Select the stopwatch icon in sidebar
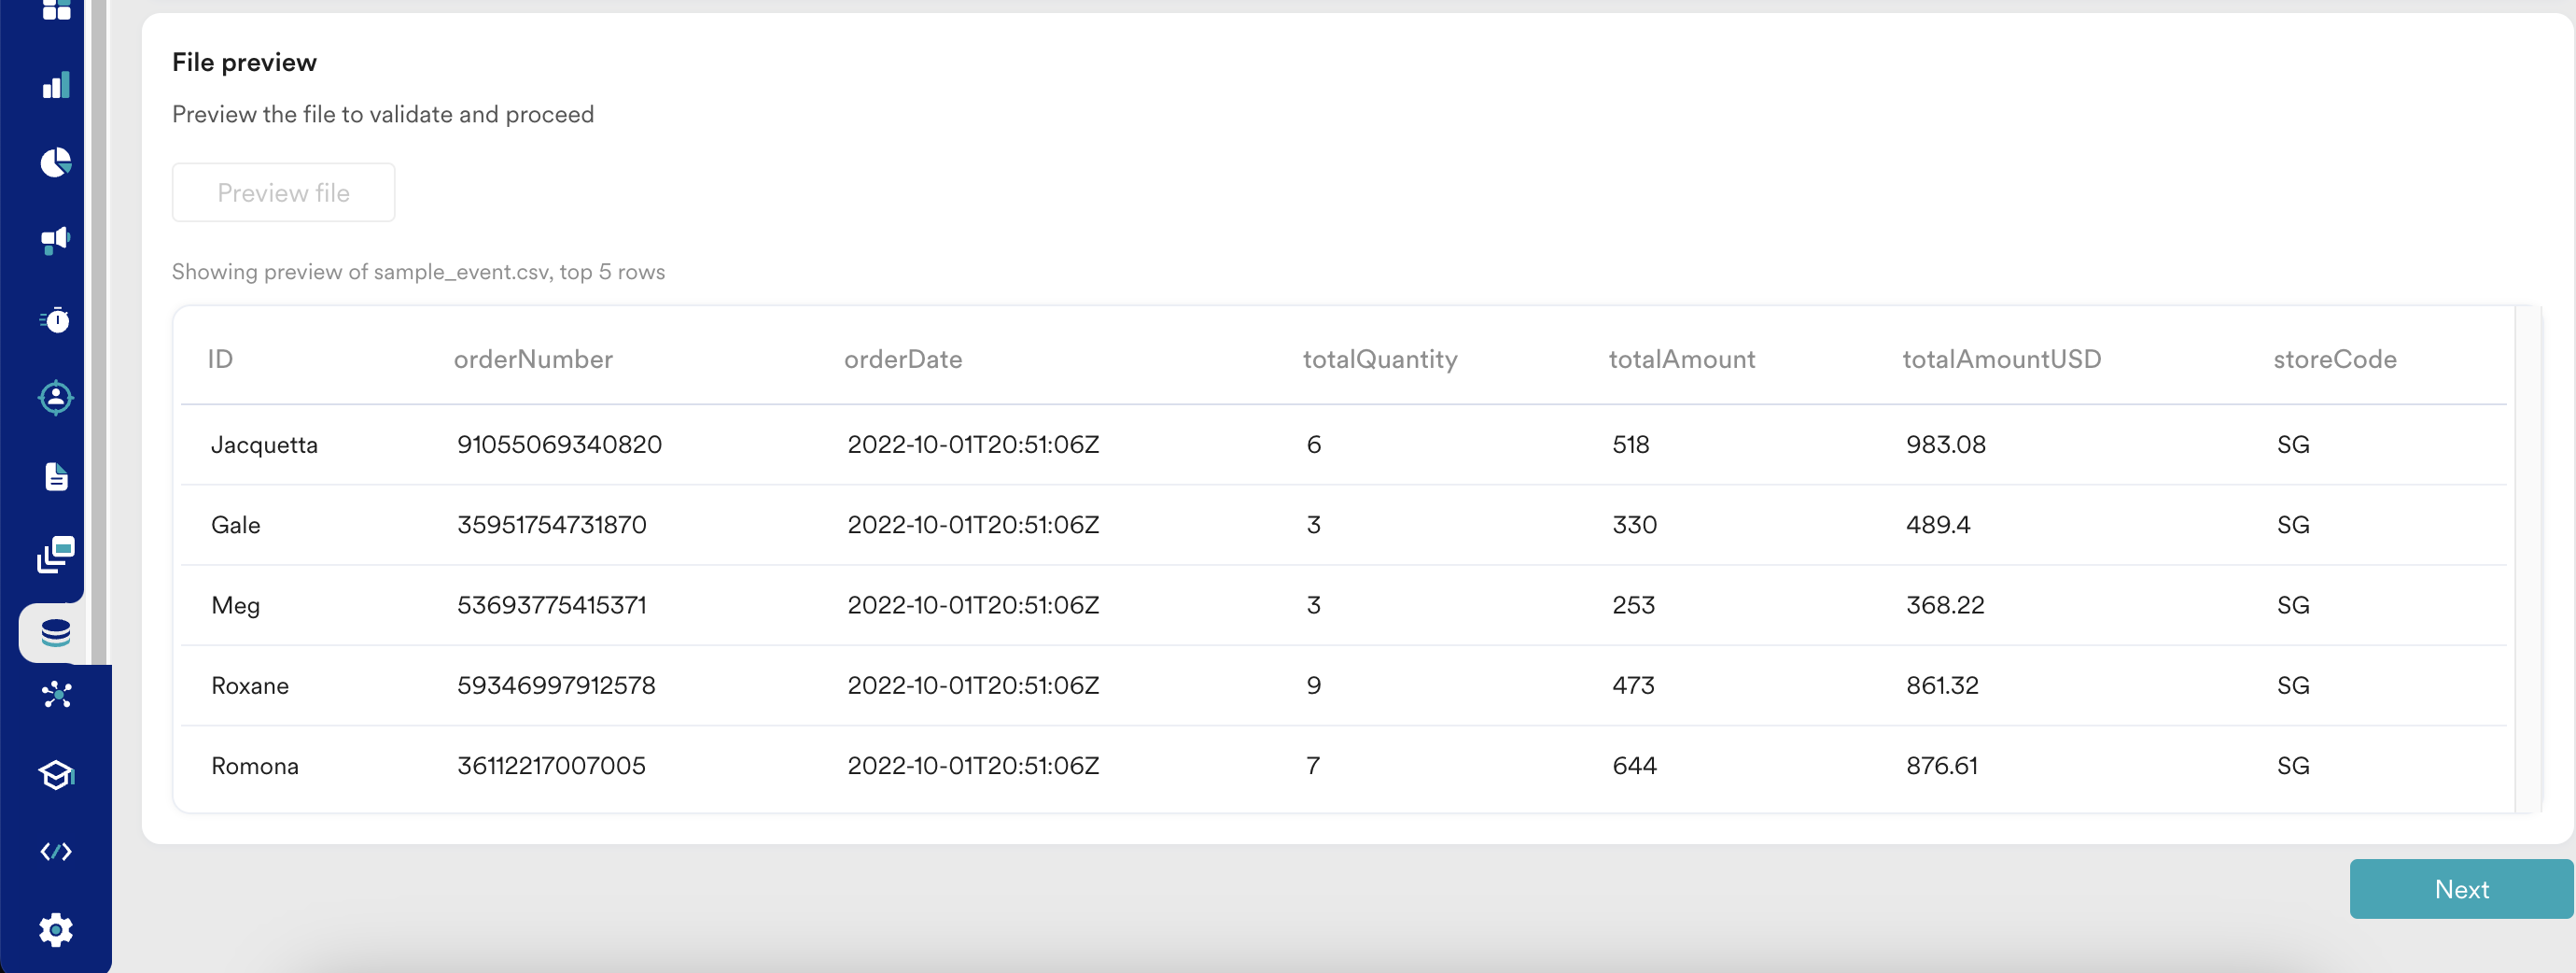The height and width of the screenshot is (973, 2576). click(56, 320)
